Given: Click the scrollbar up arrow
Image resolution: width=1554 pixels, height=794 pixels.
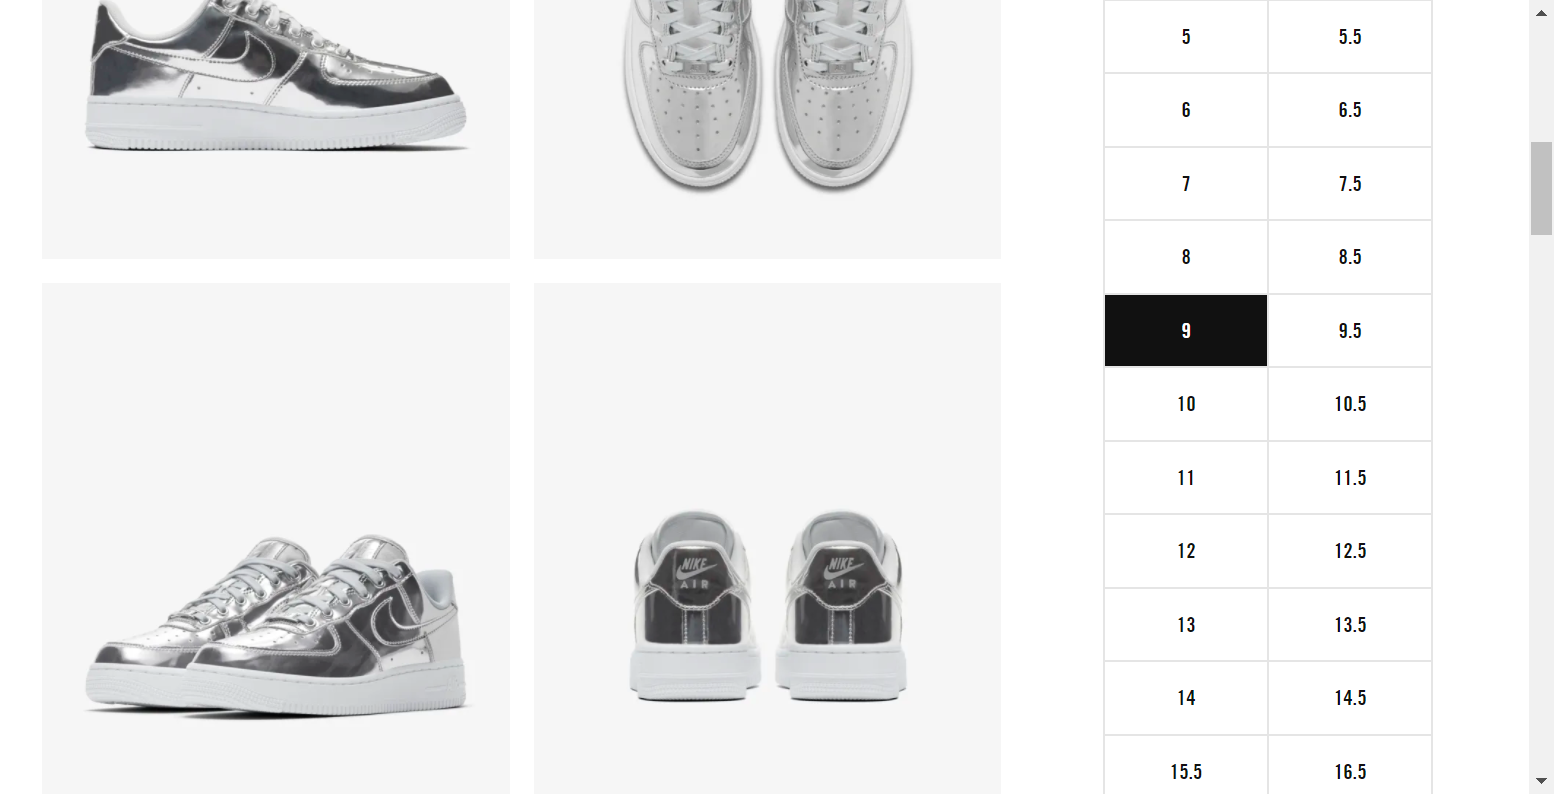Looking at the screenshot, I should 1541,12.
